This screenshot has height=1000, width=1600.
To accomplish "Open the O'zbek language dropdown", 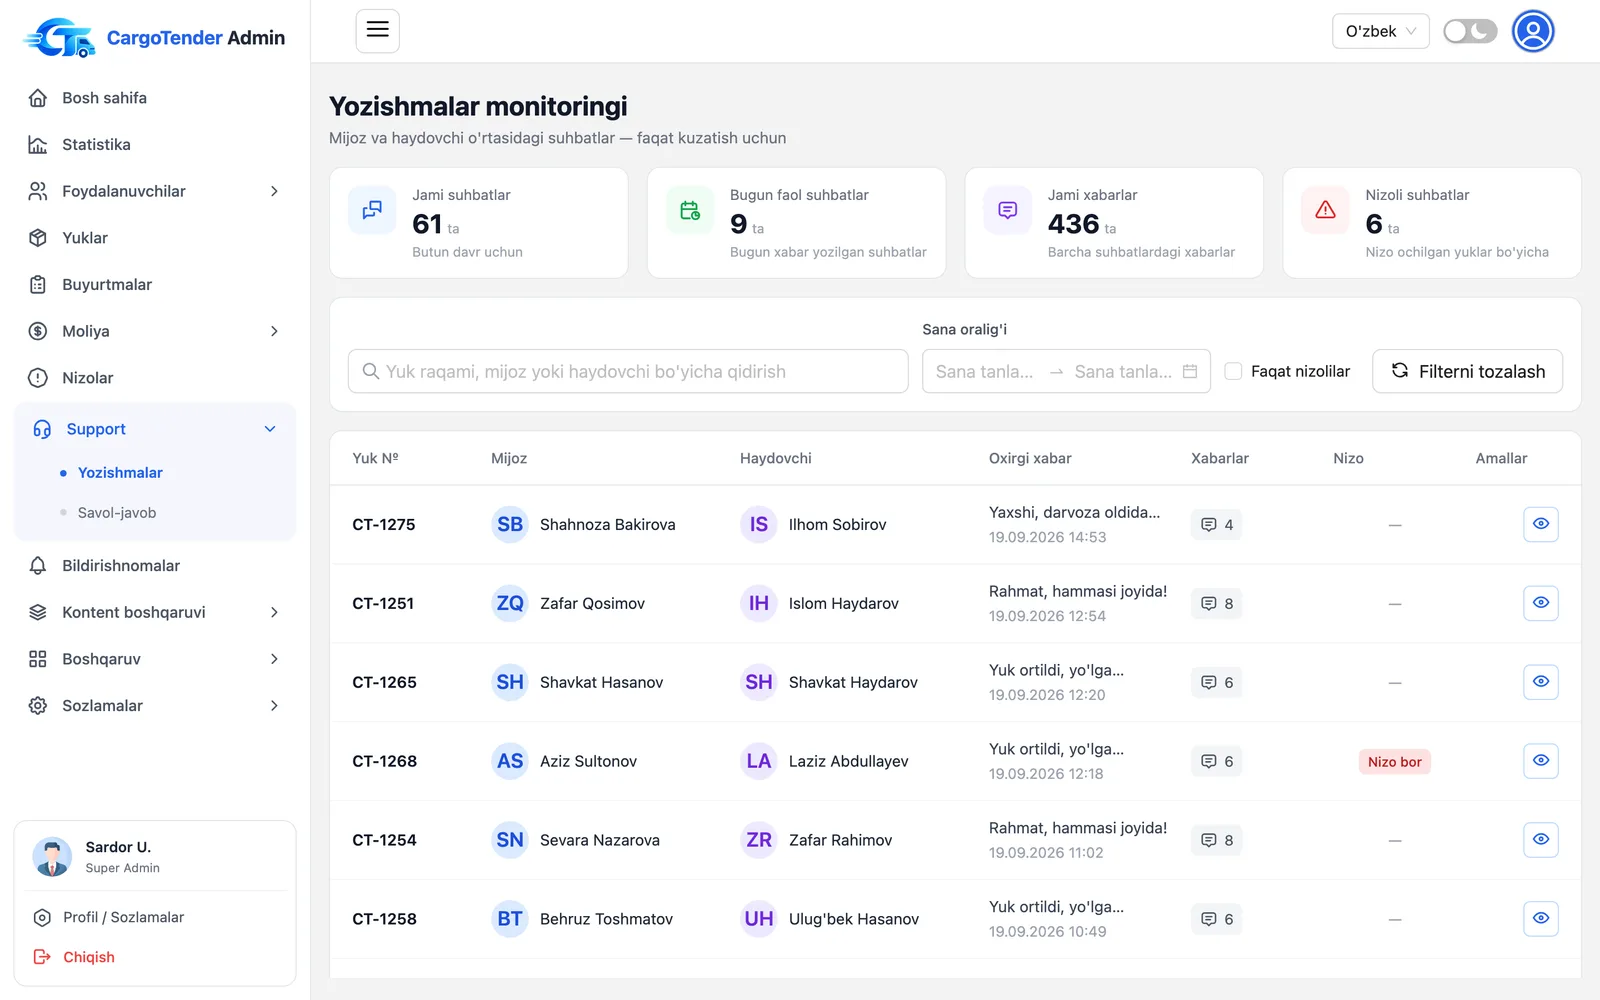I will click(1380, 31).
